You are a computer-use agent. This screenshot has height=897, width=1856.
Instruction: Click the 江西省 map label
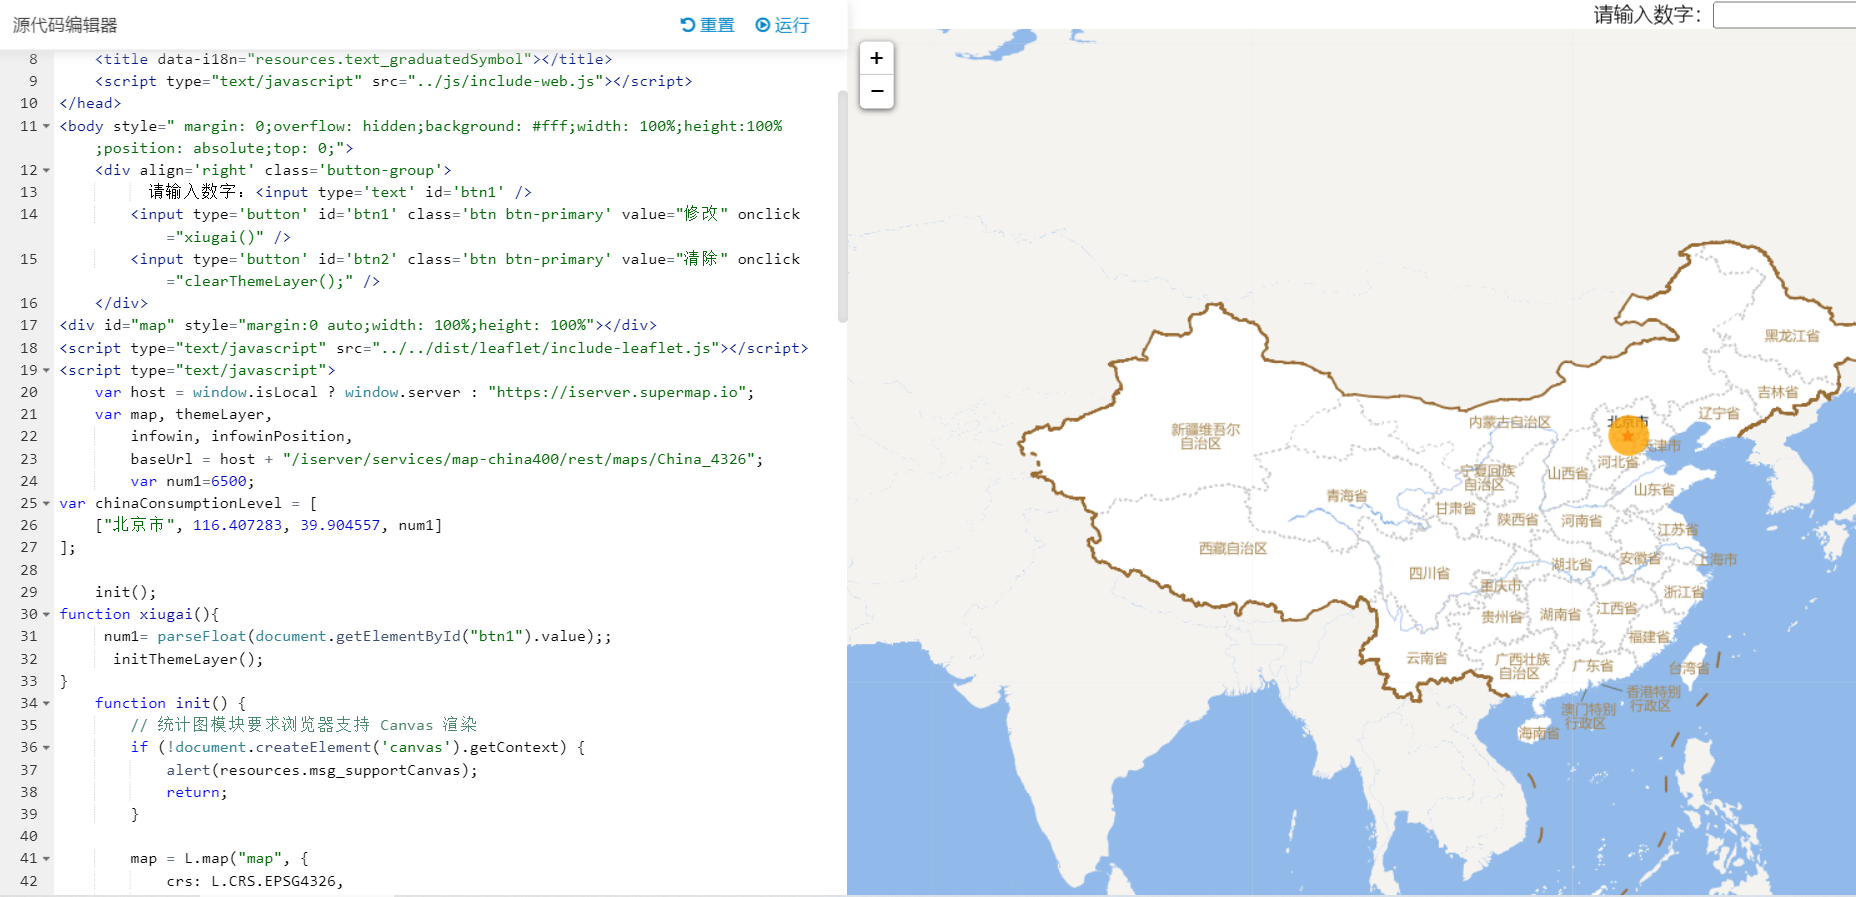(1617, 608)
